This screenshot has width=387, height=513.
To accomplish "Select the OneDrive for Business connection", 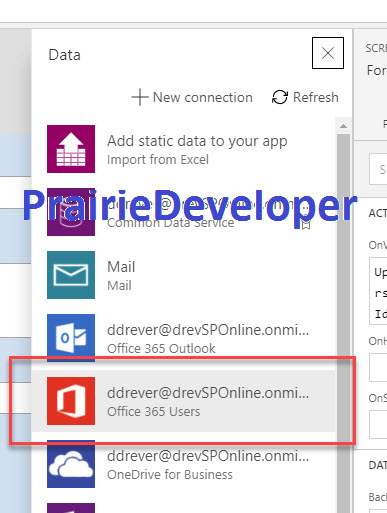I will point(183,464).
